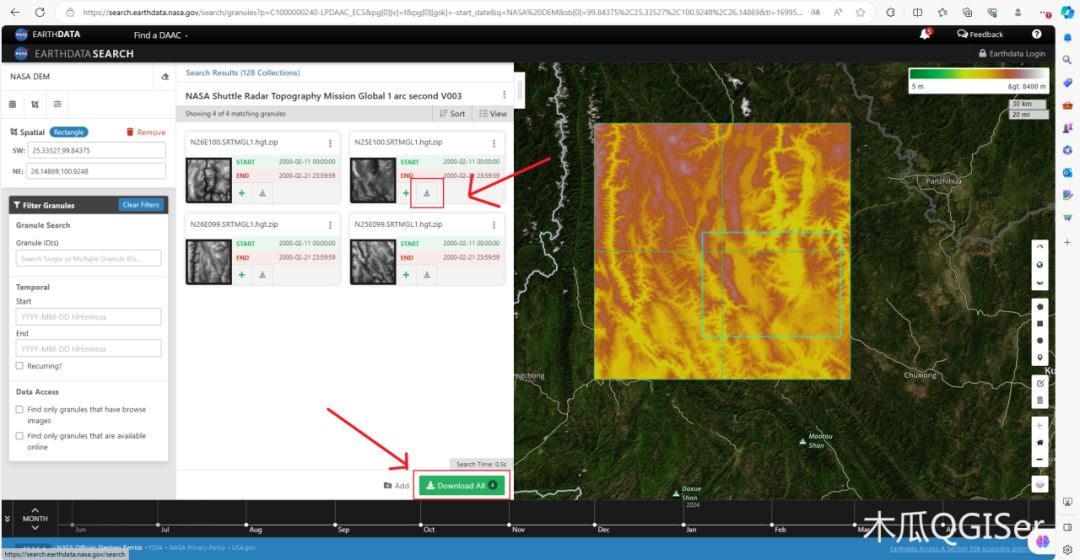Open options menu for N25E099.SRTMGL1.hgt.zip

[494, 225]
